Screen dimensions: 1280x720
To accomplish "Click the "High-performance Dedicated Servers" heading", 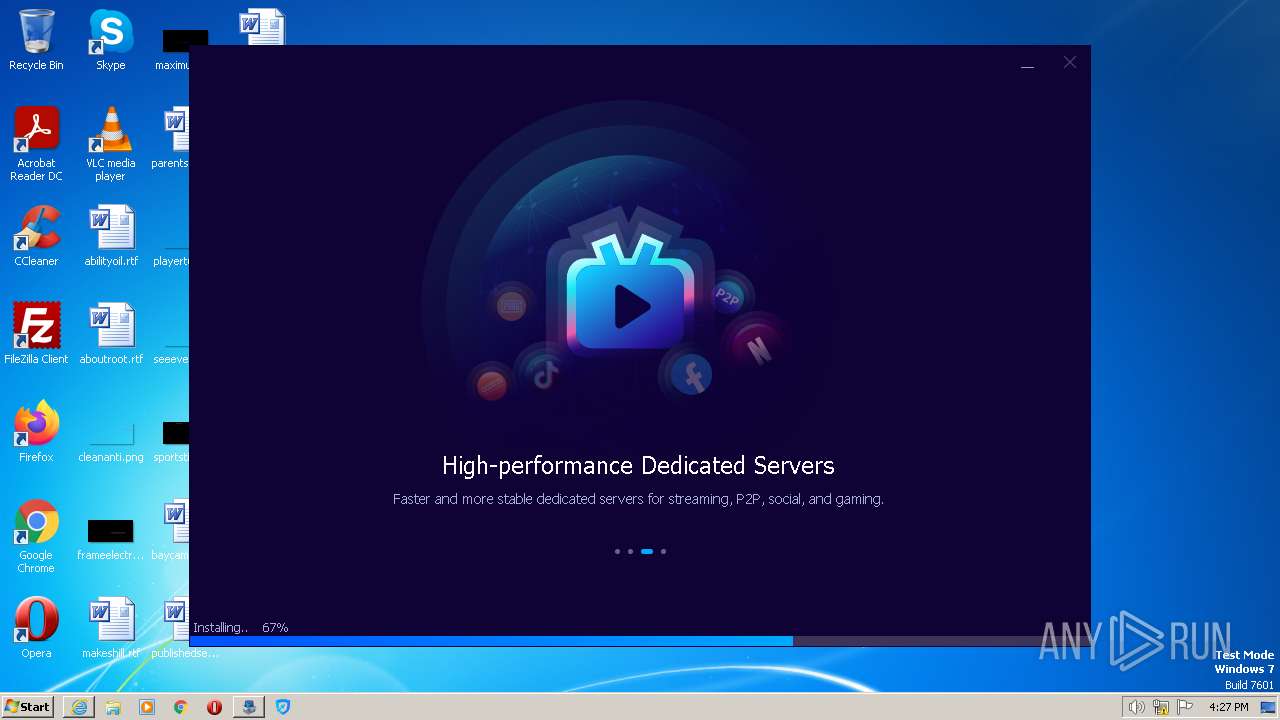I will click(x=638, y=466).
